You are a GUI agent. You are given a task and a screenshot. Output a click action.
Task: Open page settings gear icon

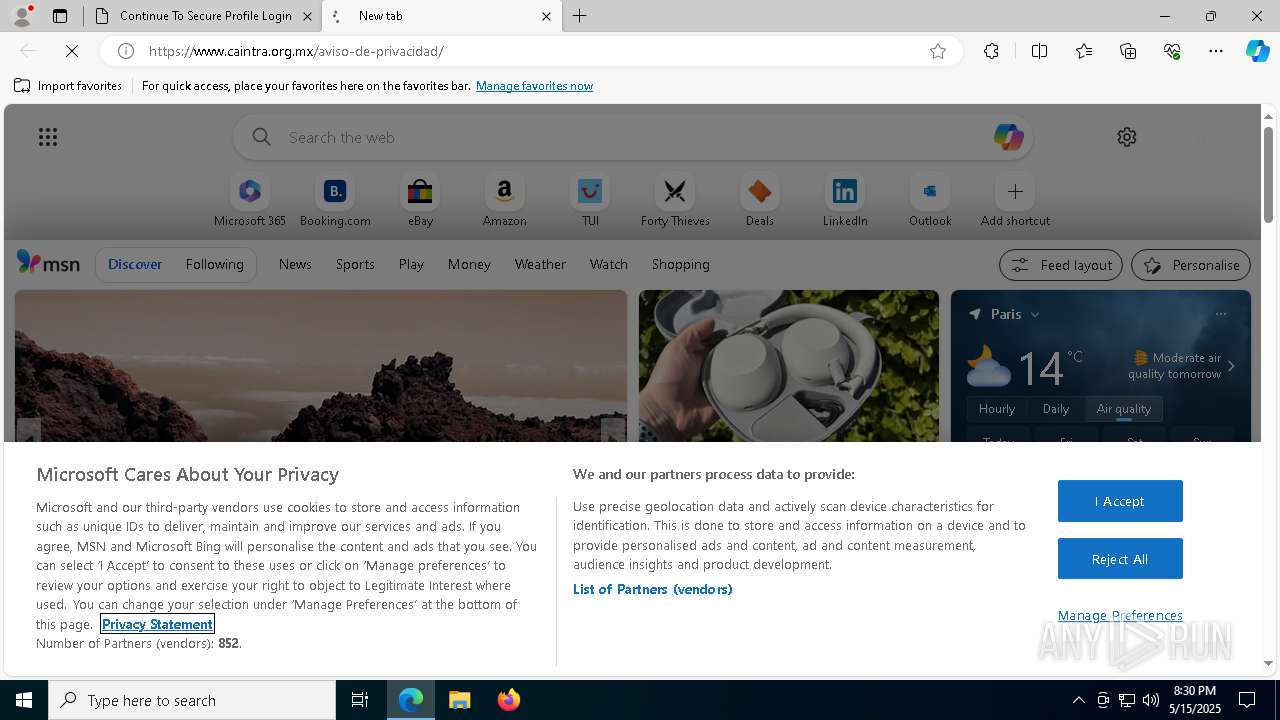(x=1127, y=137)
